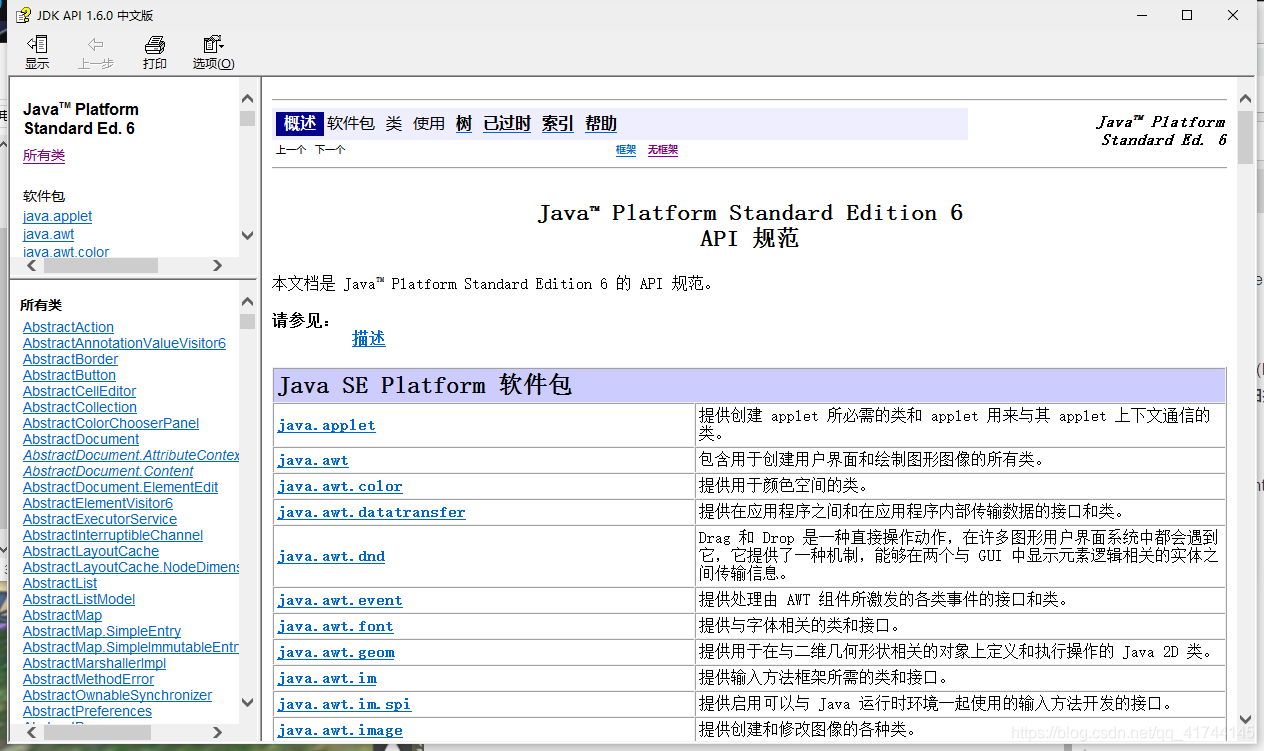Open the 选项(O) options icon
Viewport: 1264px width, 751px height.
tap(213, 45)
